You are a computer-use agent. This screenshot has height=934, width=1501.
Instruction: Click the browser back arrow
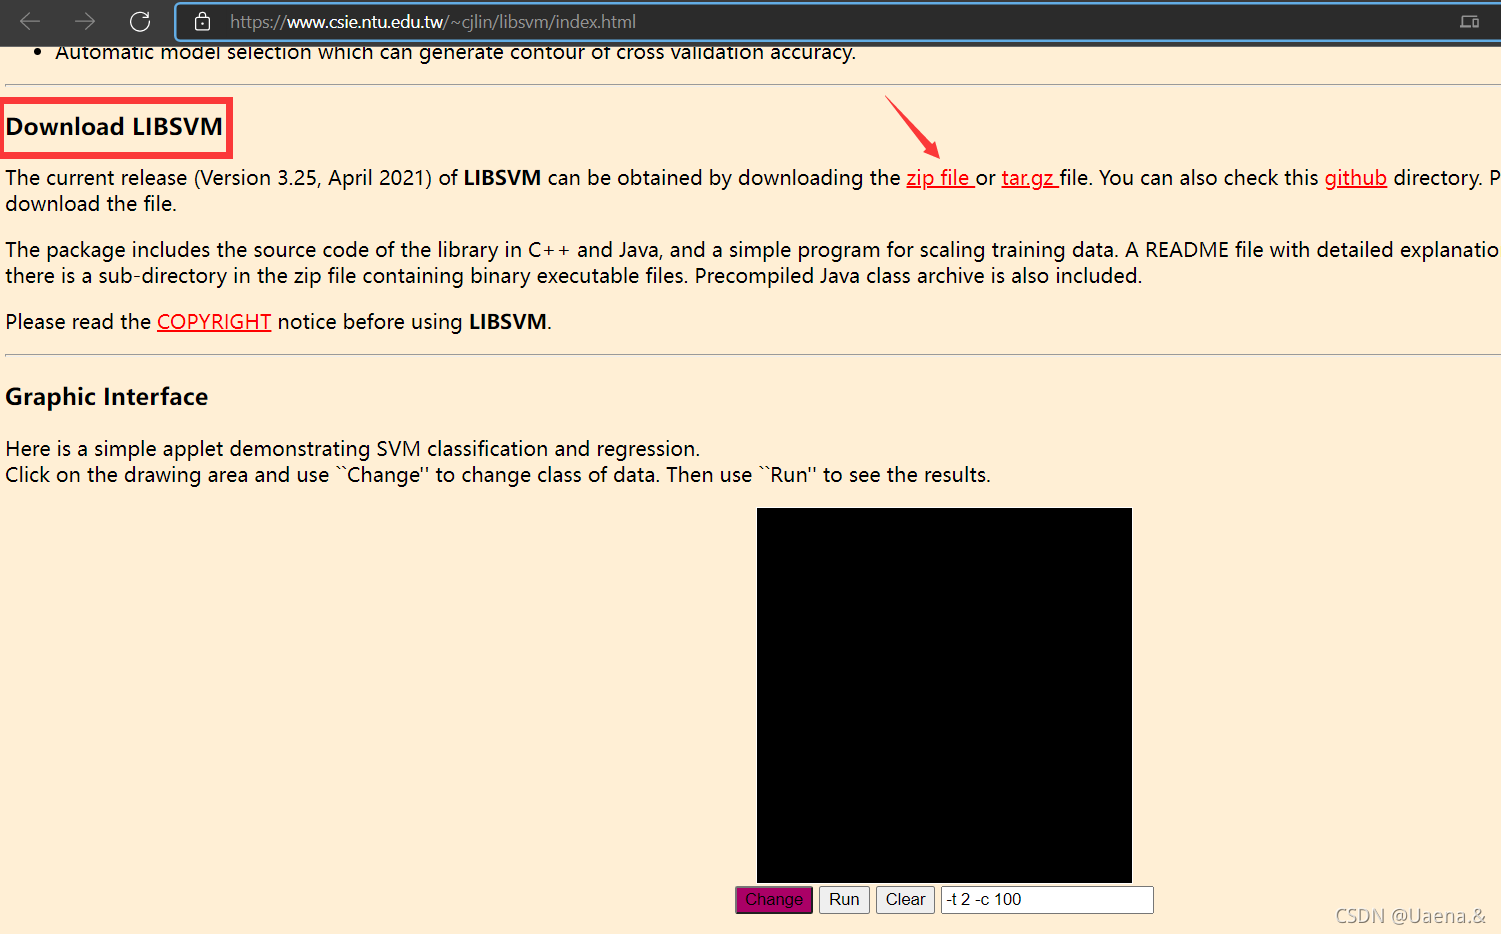[x=30, y=21]
